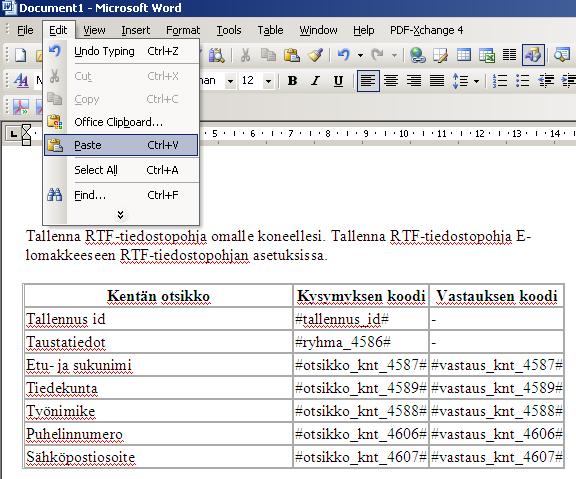Click Insert Excel Worksheet icon
This screenshot has width=576, height=479.
487,55
